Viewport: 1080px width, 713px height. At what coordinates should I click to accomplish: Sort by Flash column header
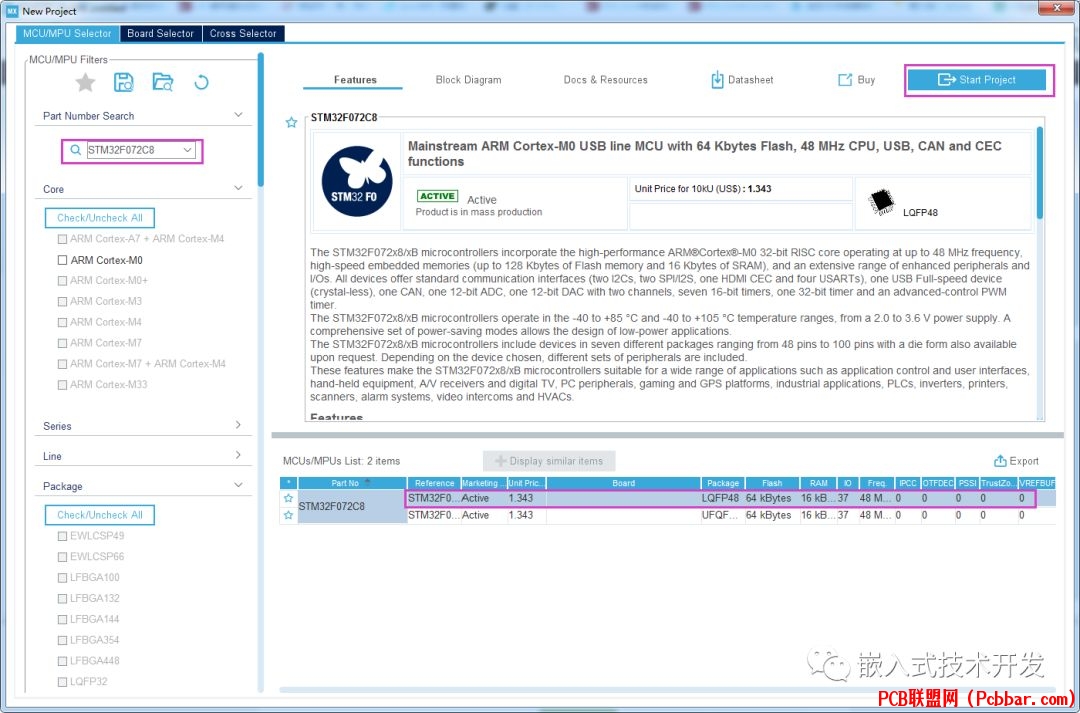click(x=772, y=483)
